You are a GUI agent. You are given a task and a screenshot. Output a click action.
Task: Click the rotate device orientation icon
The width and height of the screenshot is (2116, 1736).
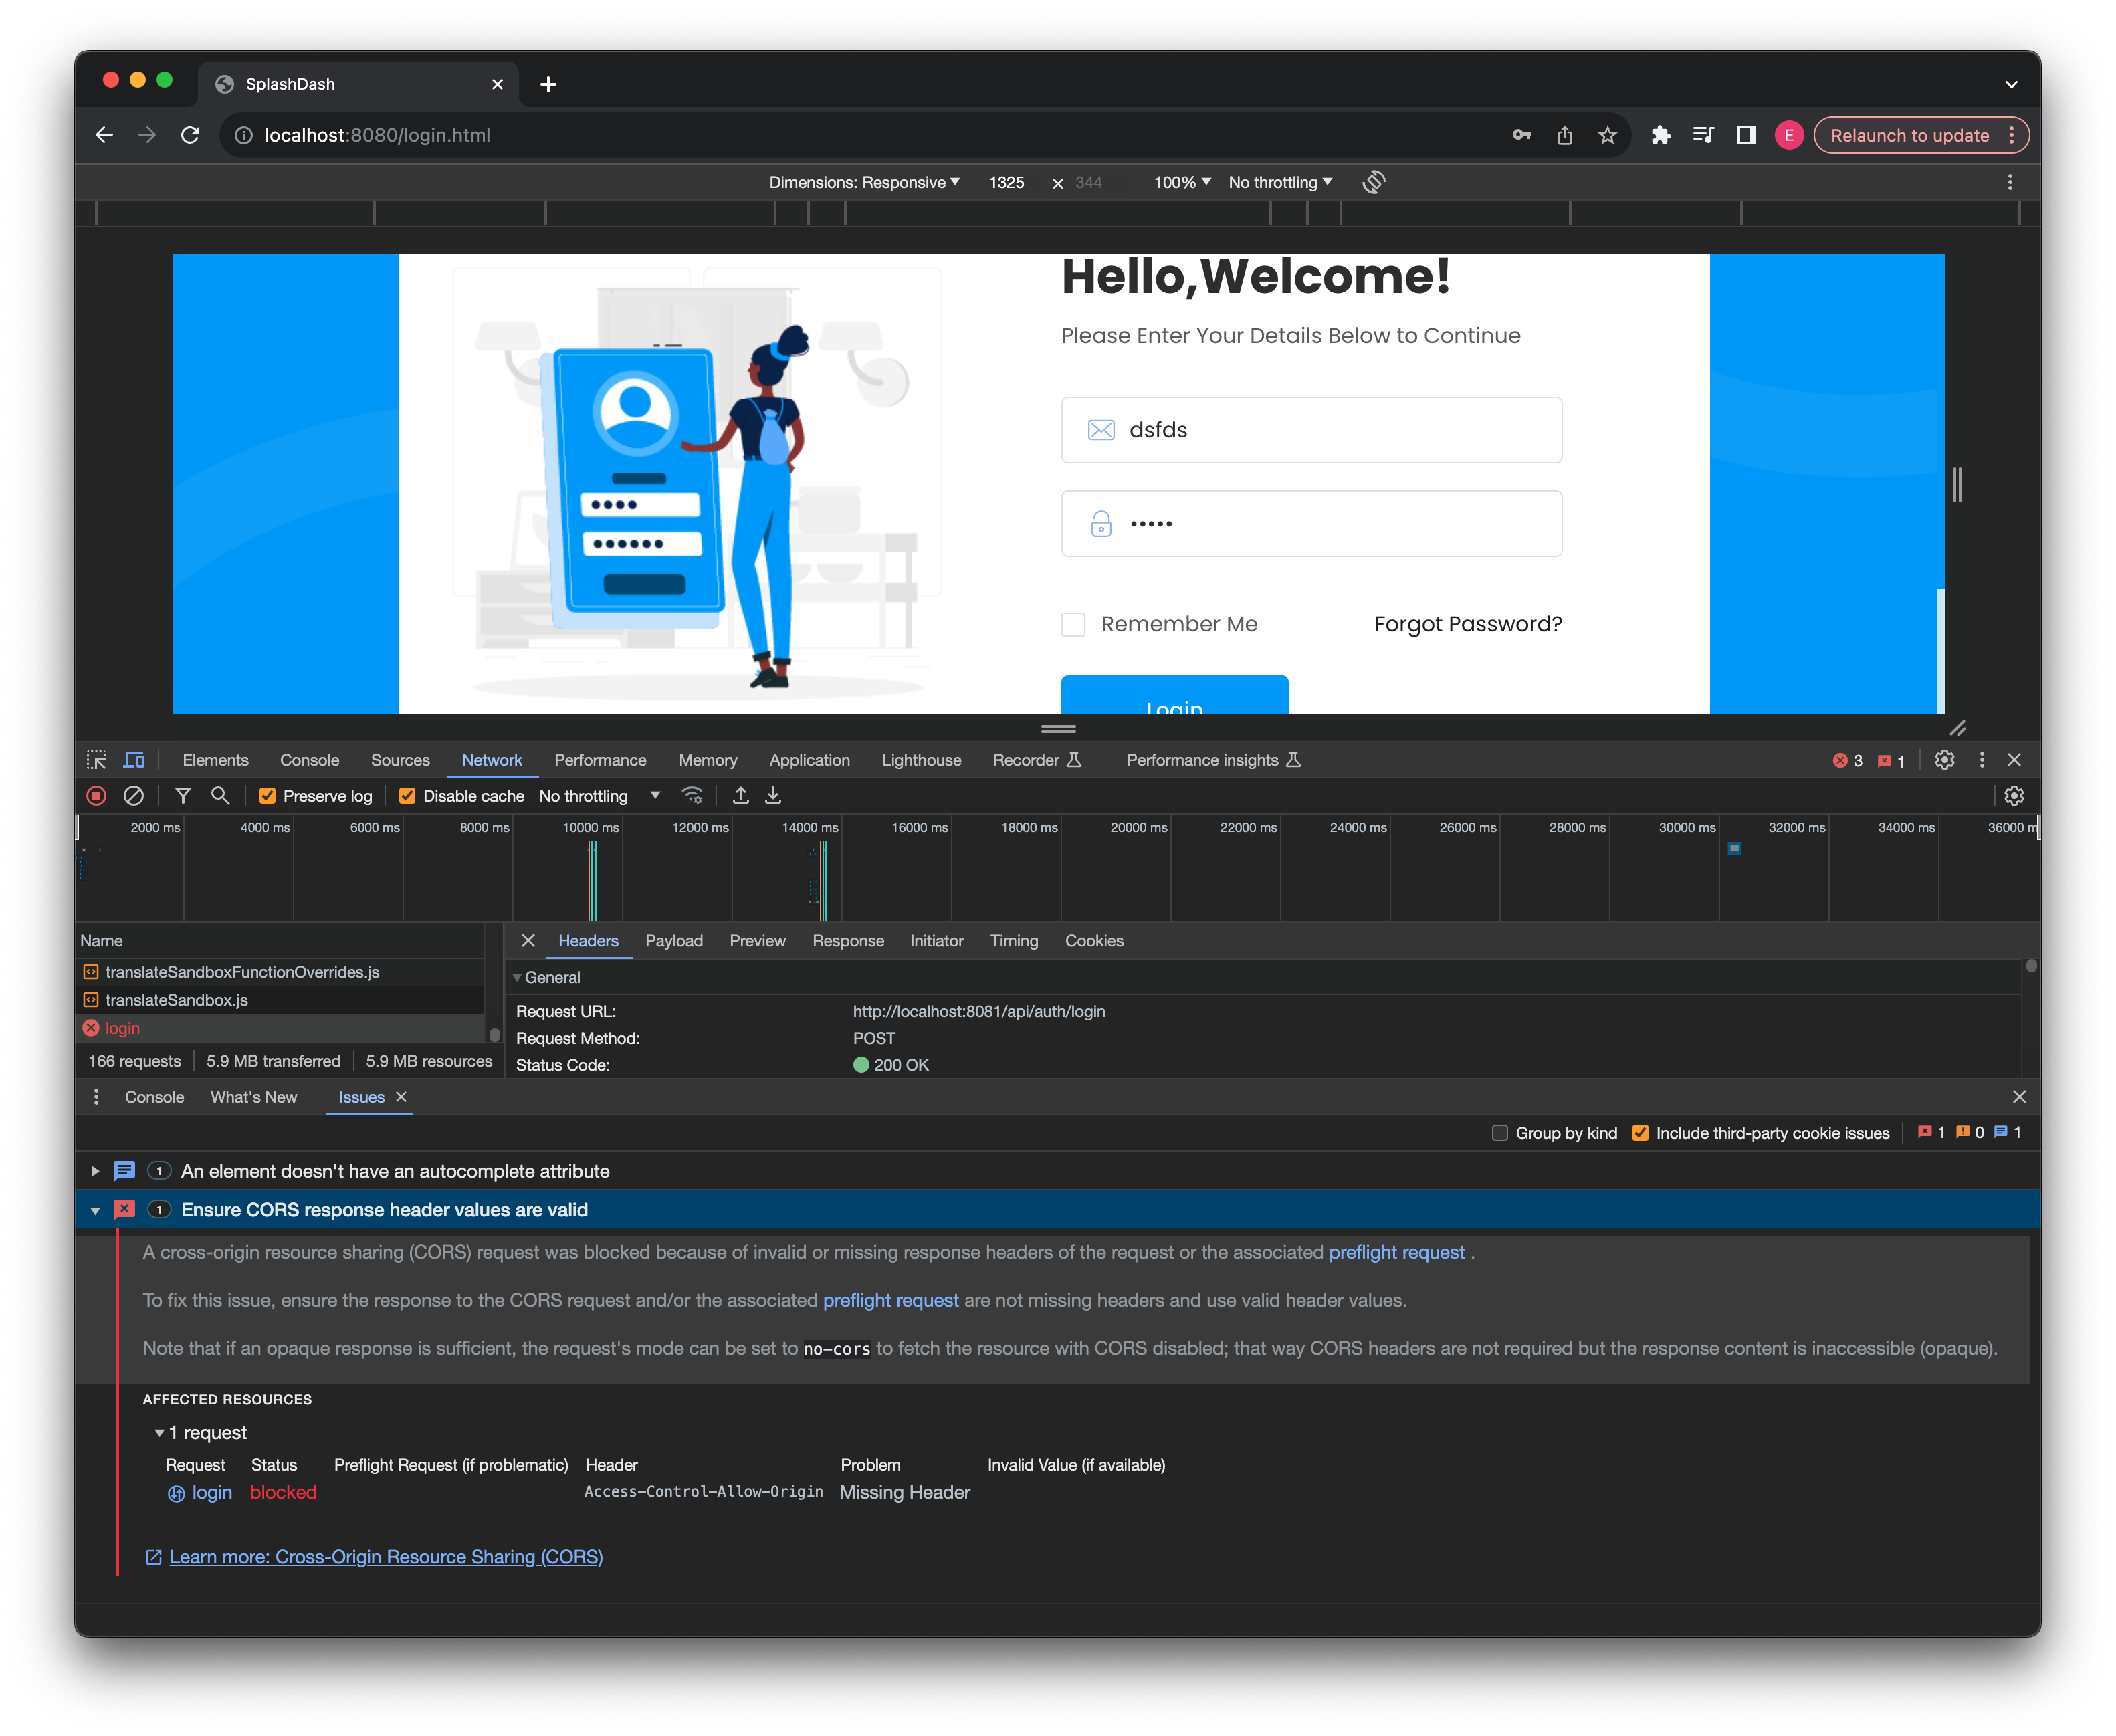coord(1373,182)
